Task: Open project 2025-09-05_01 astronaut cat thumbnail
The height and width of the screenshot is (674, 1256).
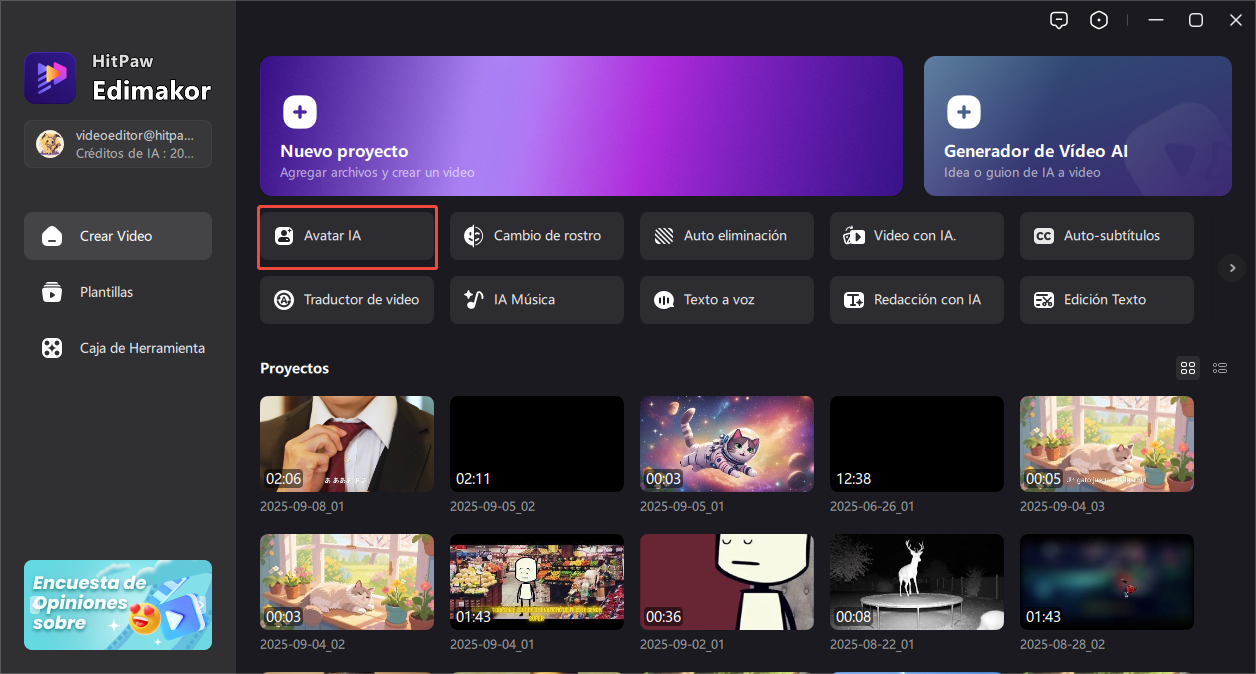Action: coord(726,444)
